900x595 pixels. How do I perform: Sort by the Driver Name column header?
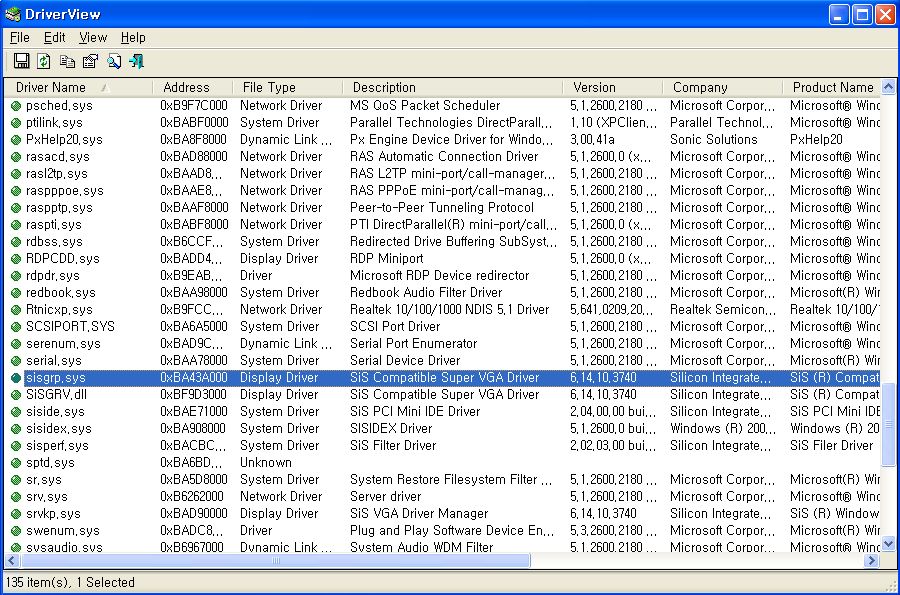click(x=79, y=87)
